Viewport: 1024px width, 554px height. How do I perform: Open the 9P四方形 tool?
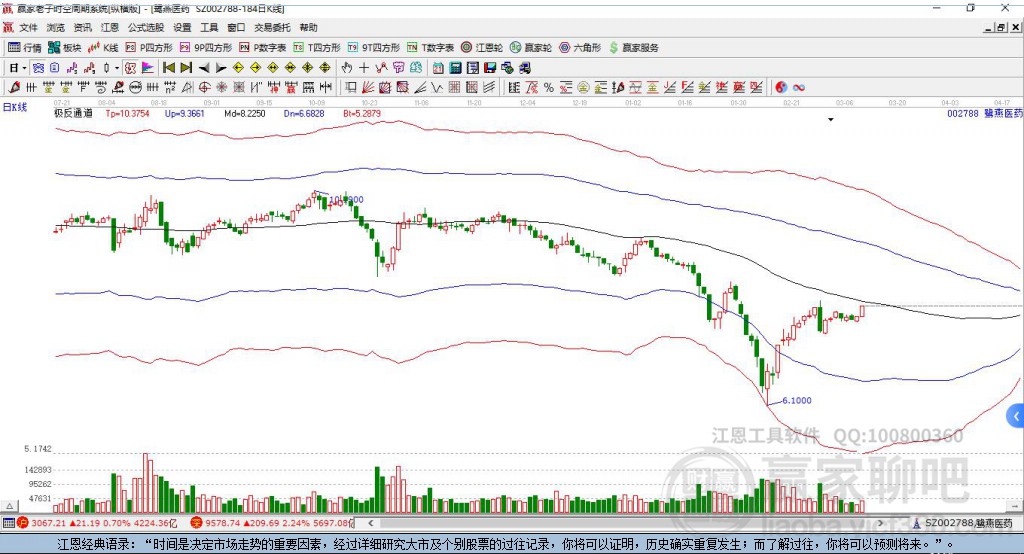206,47
